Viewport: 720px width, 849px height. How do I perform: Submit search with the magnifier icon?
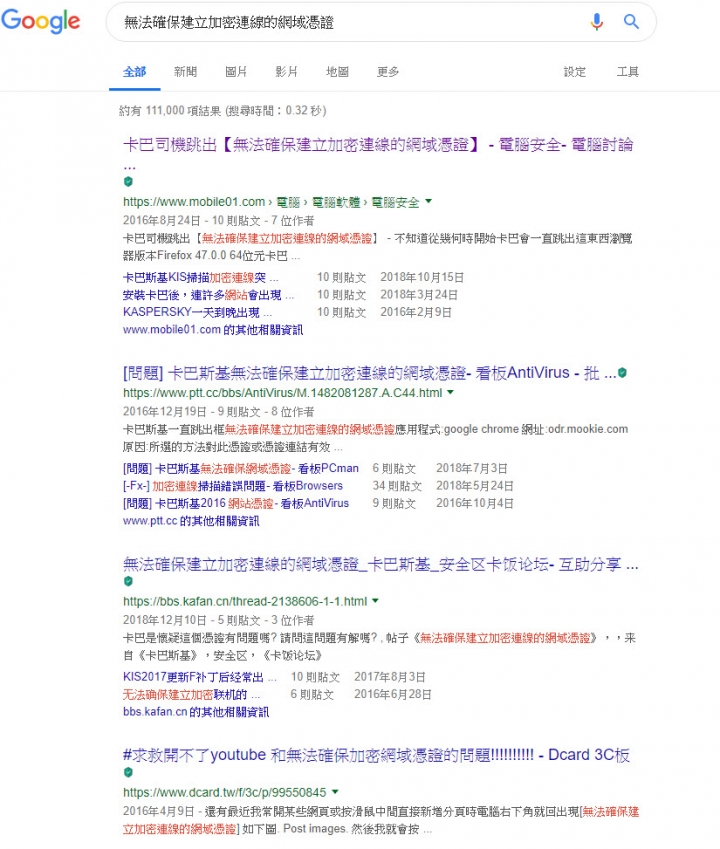coord(631,22)
